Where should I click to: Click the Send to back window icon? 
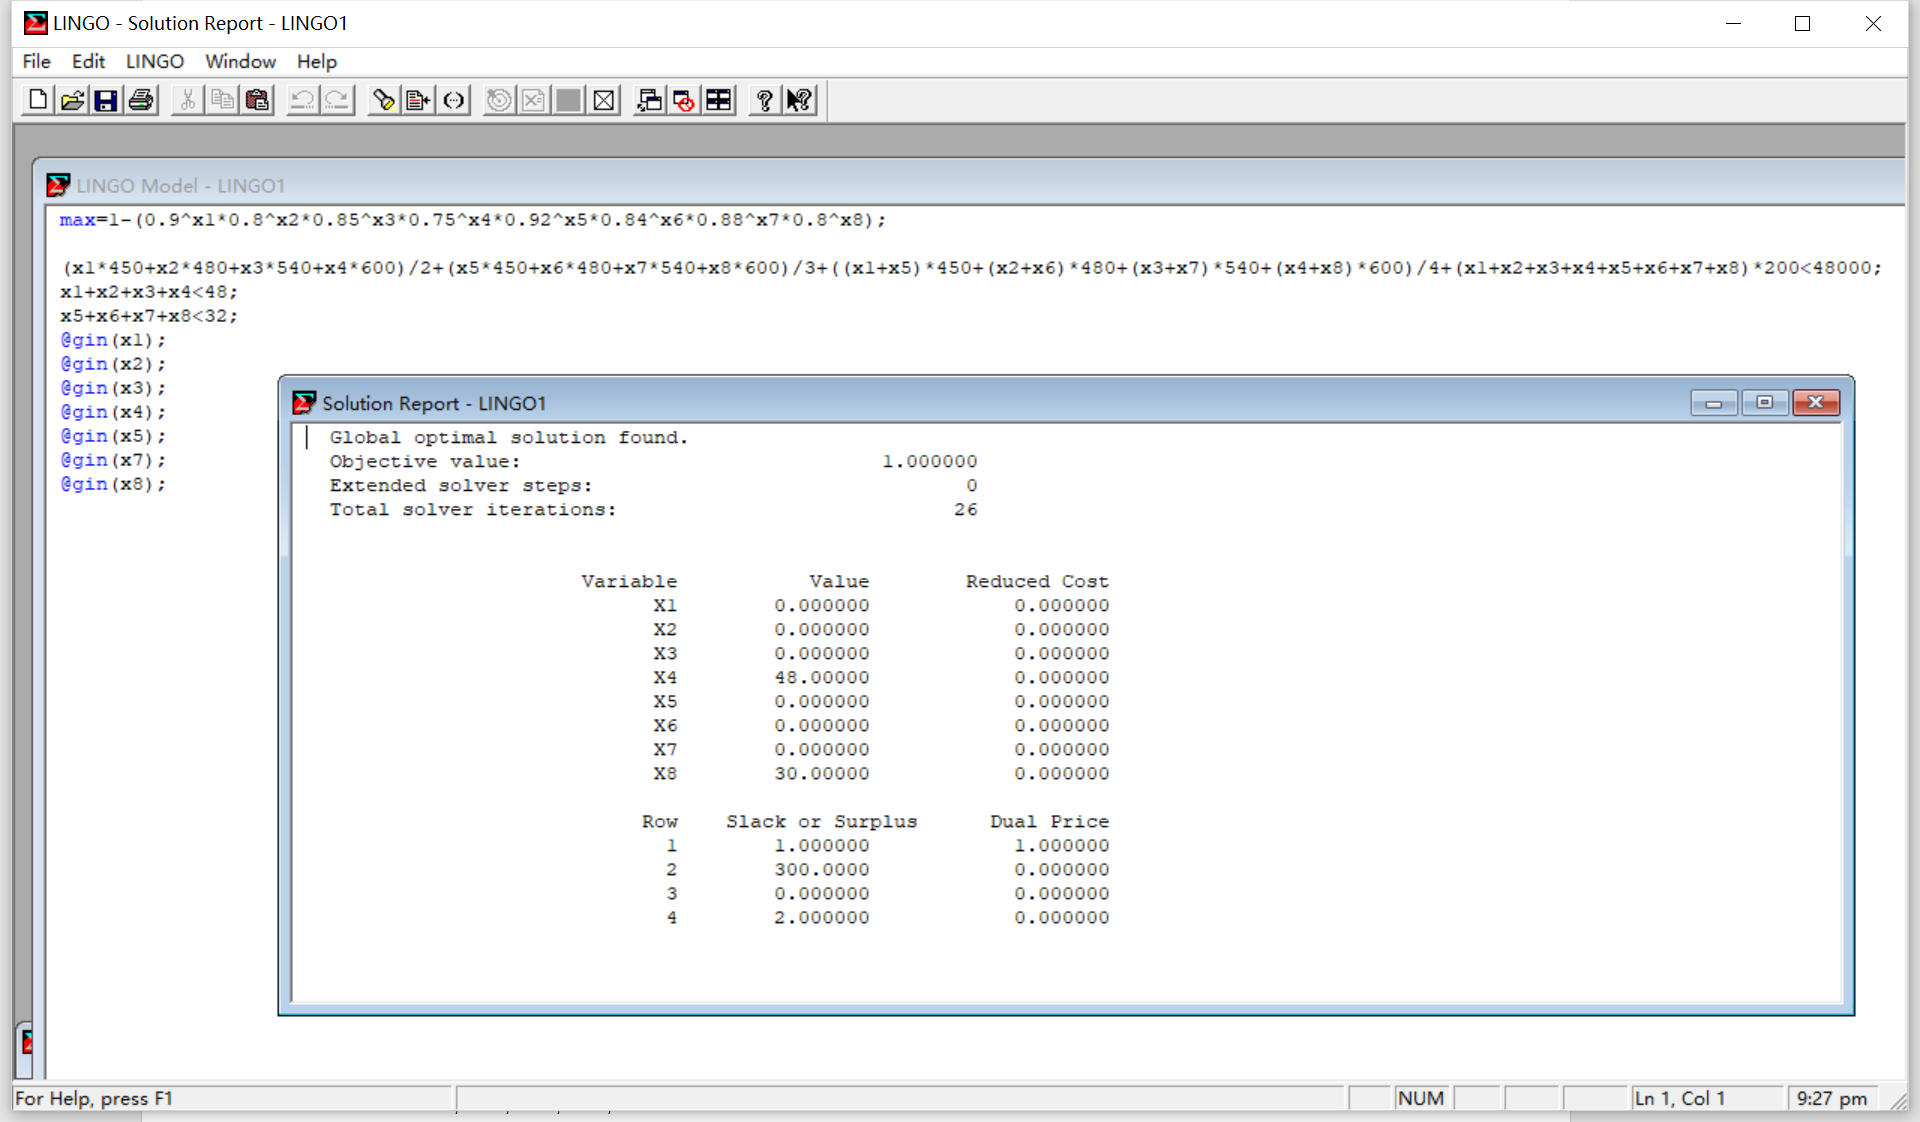click(x=649, y=100)
